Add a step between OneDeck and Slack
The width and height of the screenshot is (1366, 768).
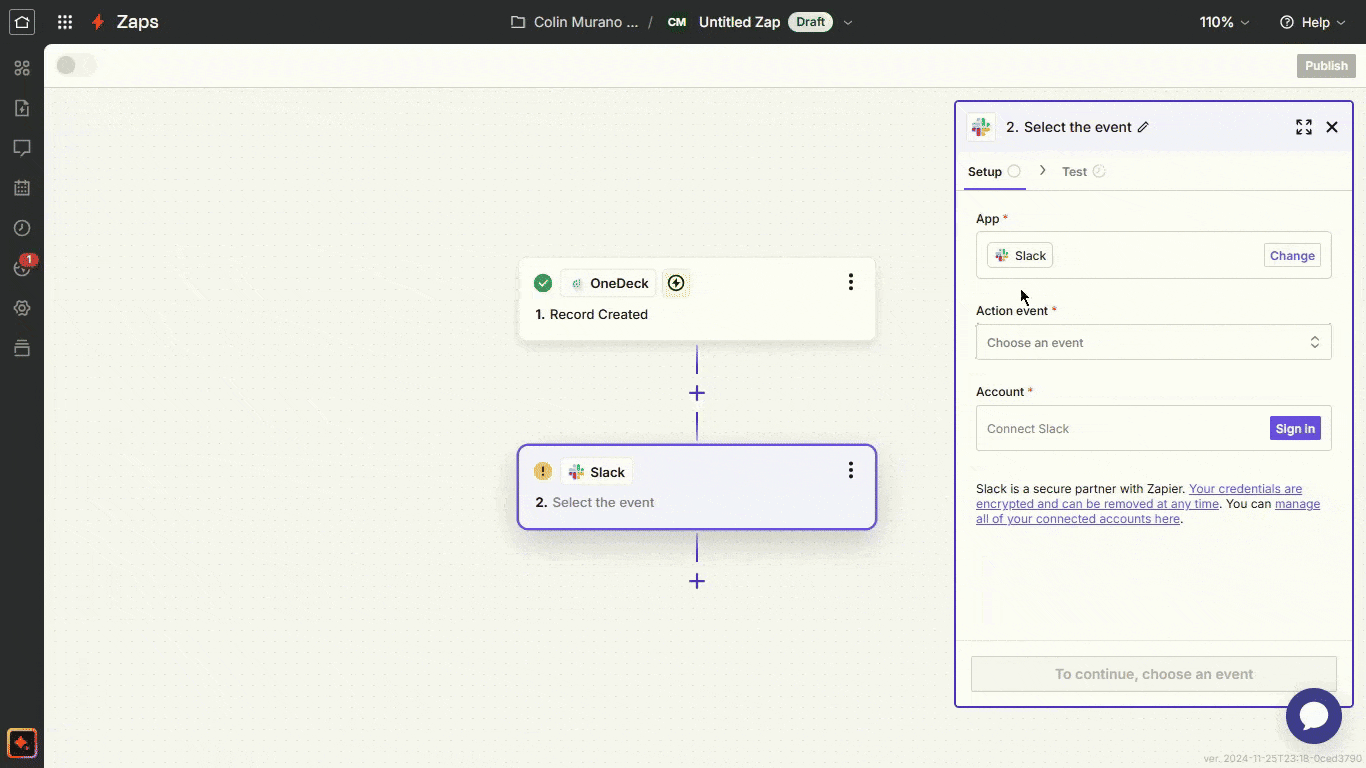(x=697, y=393)
